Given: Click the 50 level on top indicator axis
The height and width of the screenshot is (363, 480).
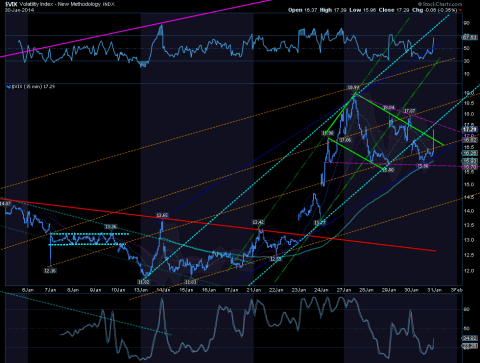Looking at the screenshot, I should pos(467,48).
